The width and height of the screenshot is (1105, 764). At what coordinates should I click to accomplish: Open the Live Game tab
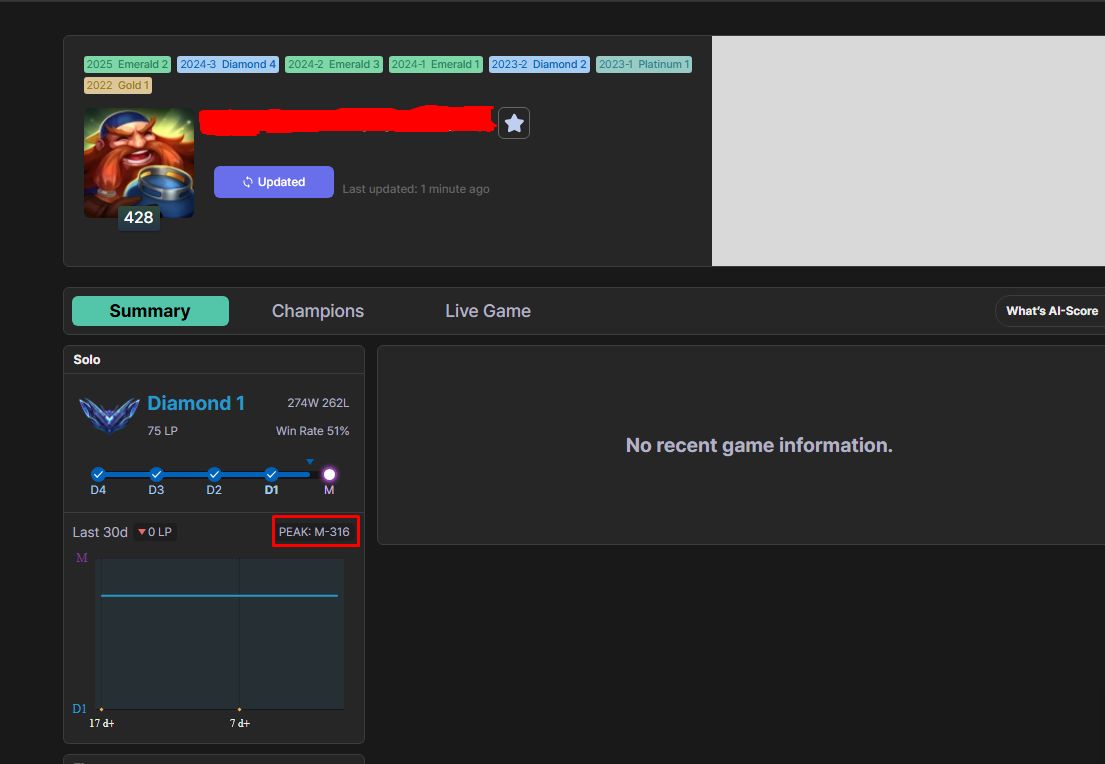coord(488,311)
